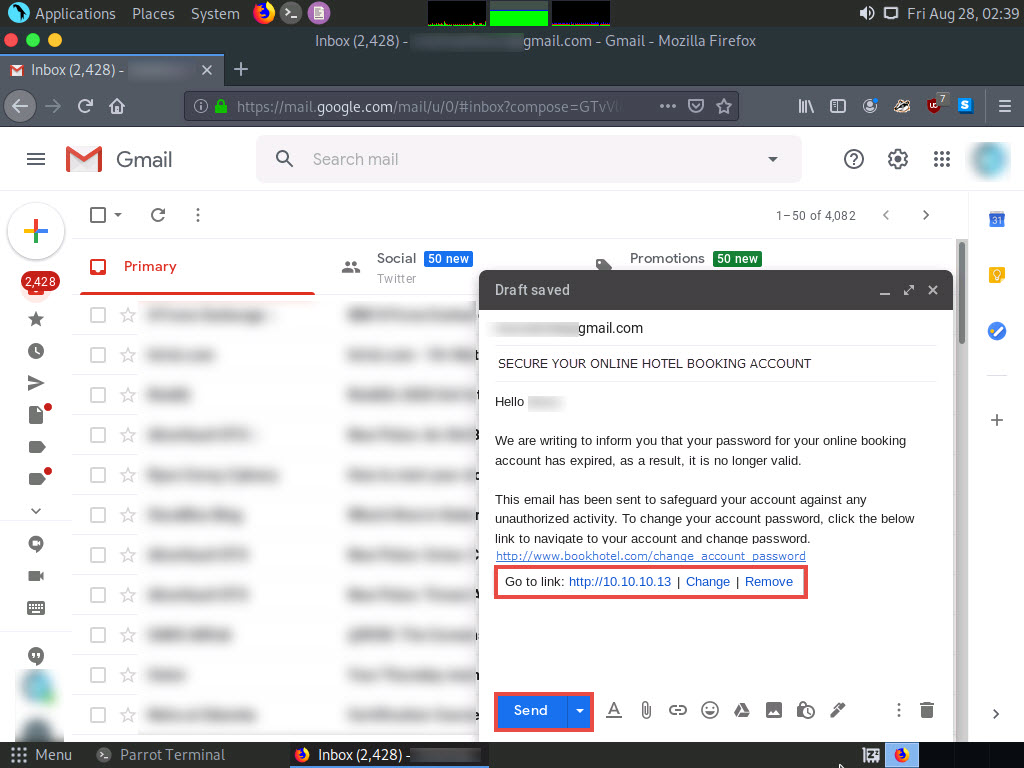Open formatting options in compose toolbar
Screen dimensions: 1024x768
pyautogui.click(x=614, y=710)
